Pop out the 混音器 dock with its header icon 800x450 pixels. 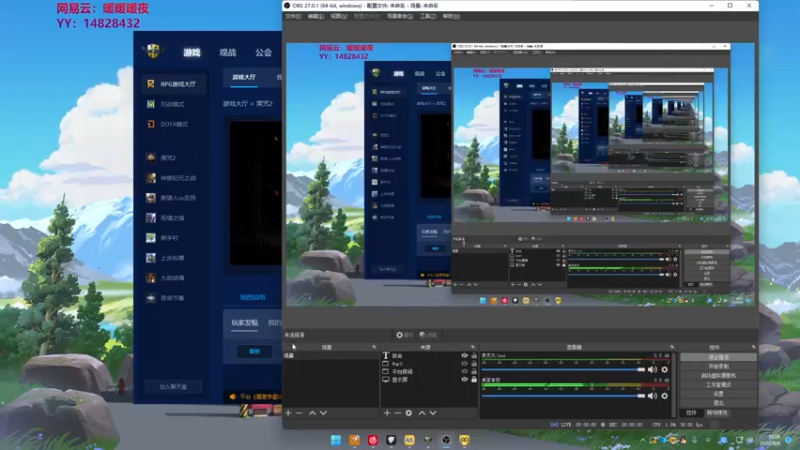pos(672,347)
